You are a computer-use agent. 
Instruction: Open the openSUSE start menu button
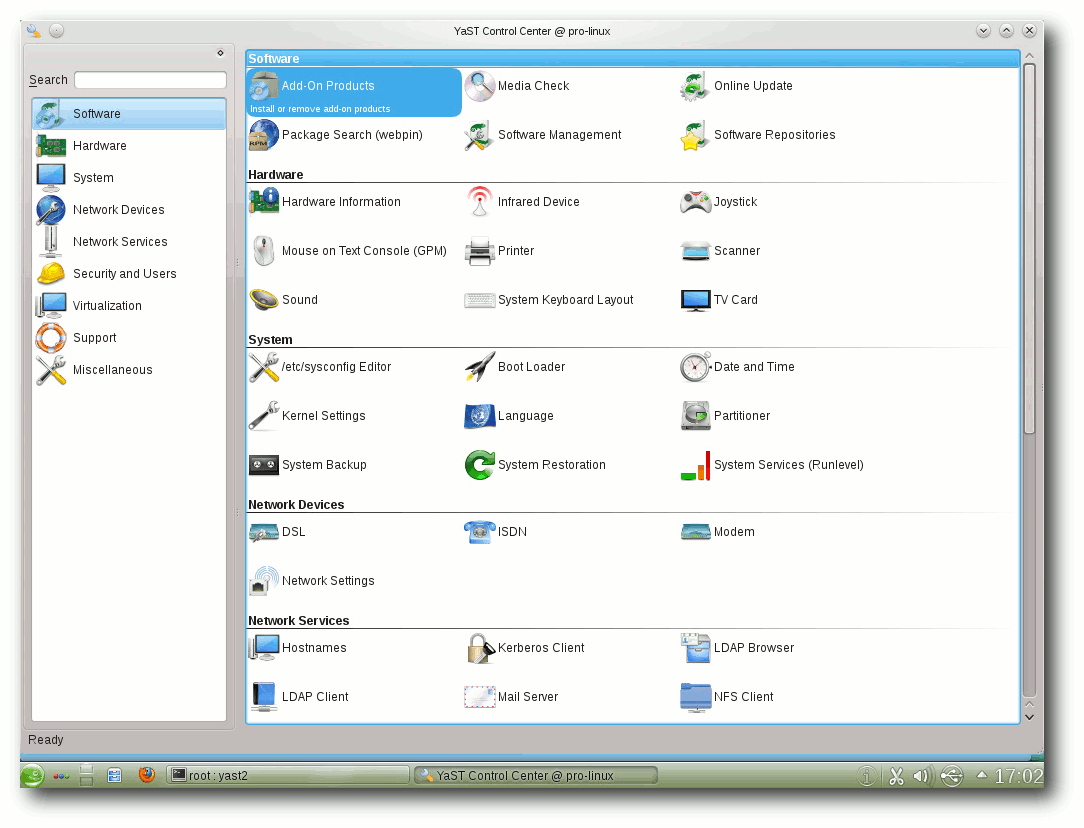point(32,775)
